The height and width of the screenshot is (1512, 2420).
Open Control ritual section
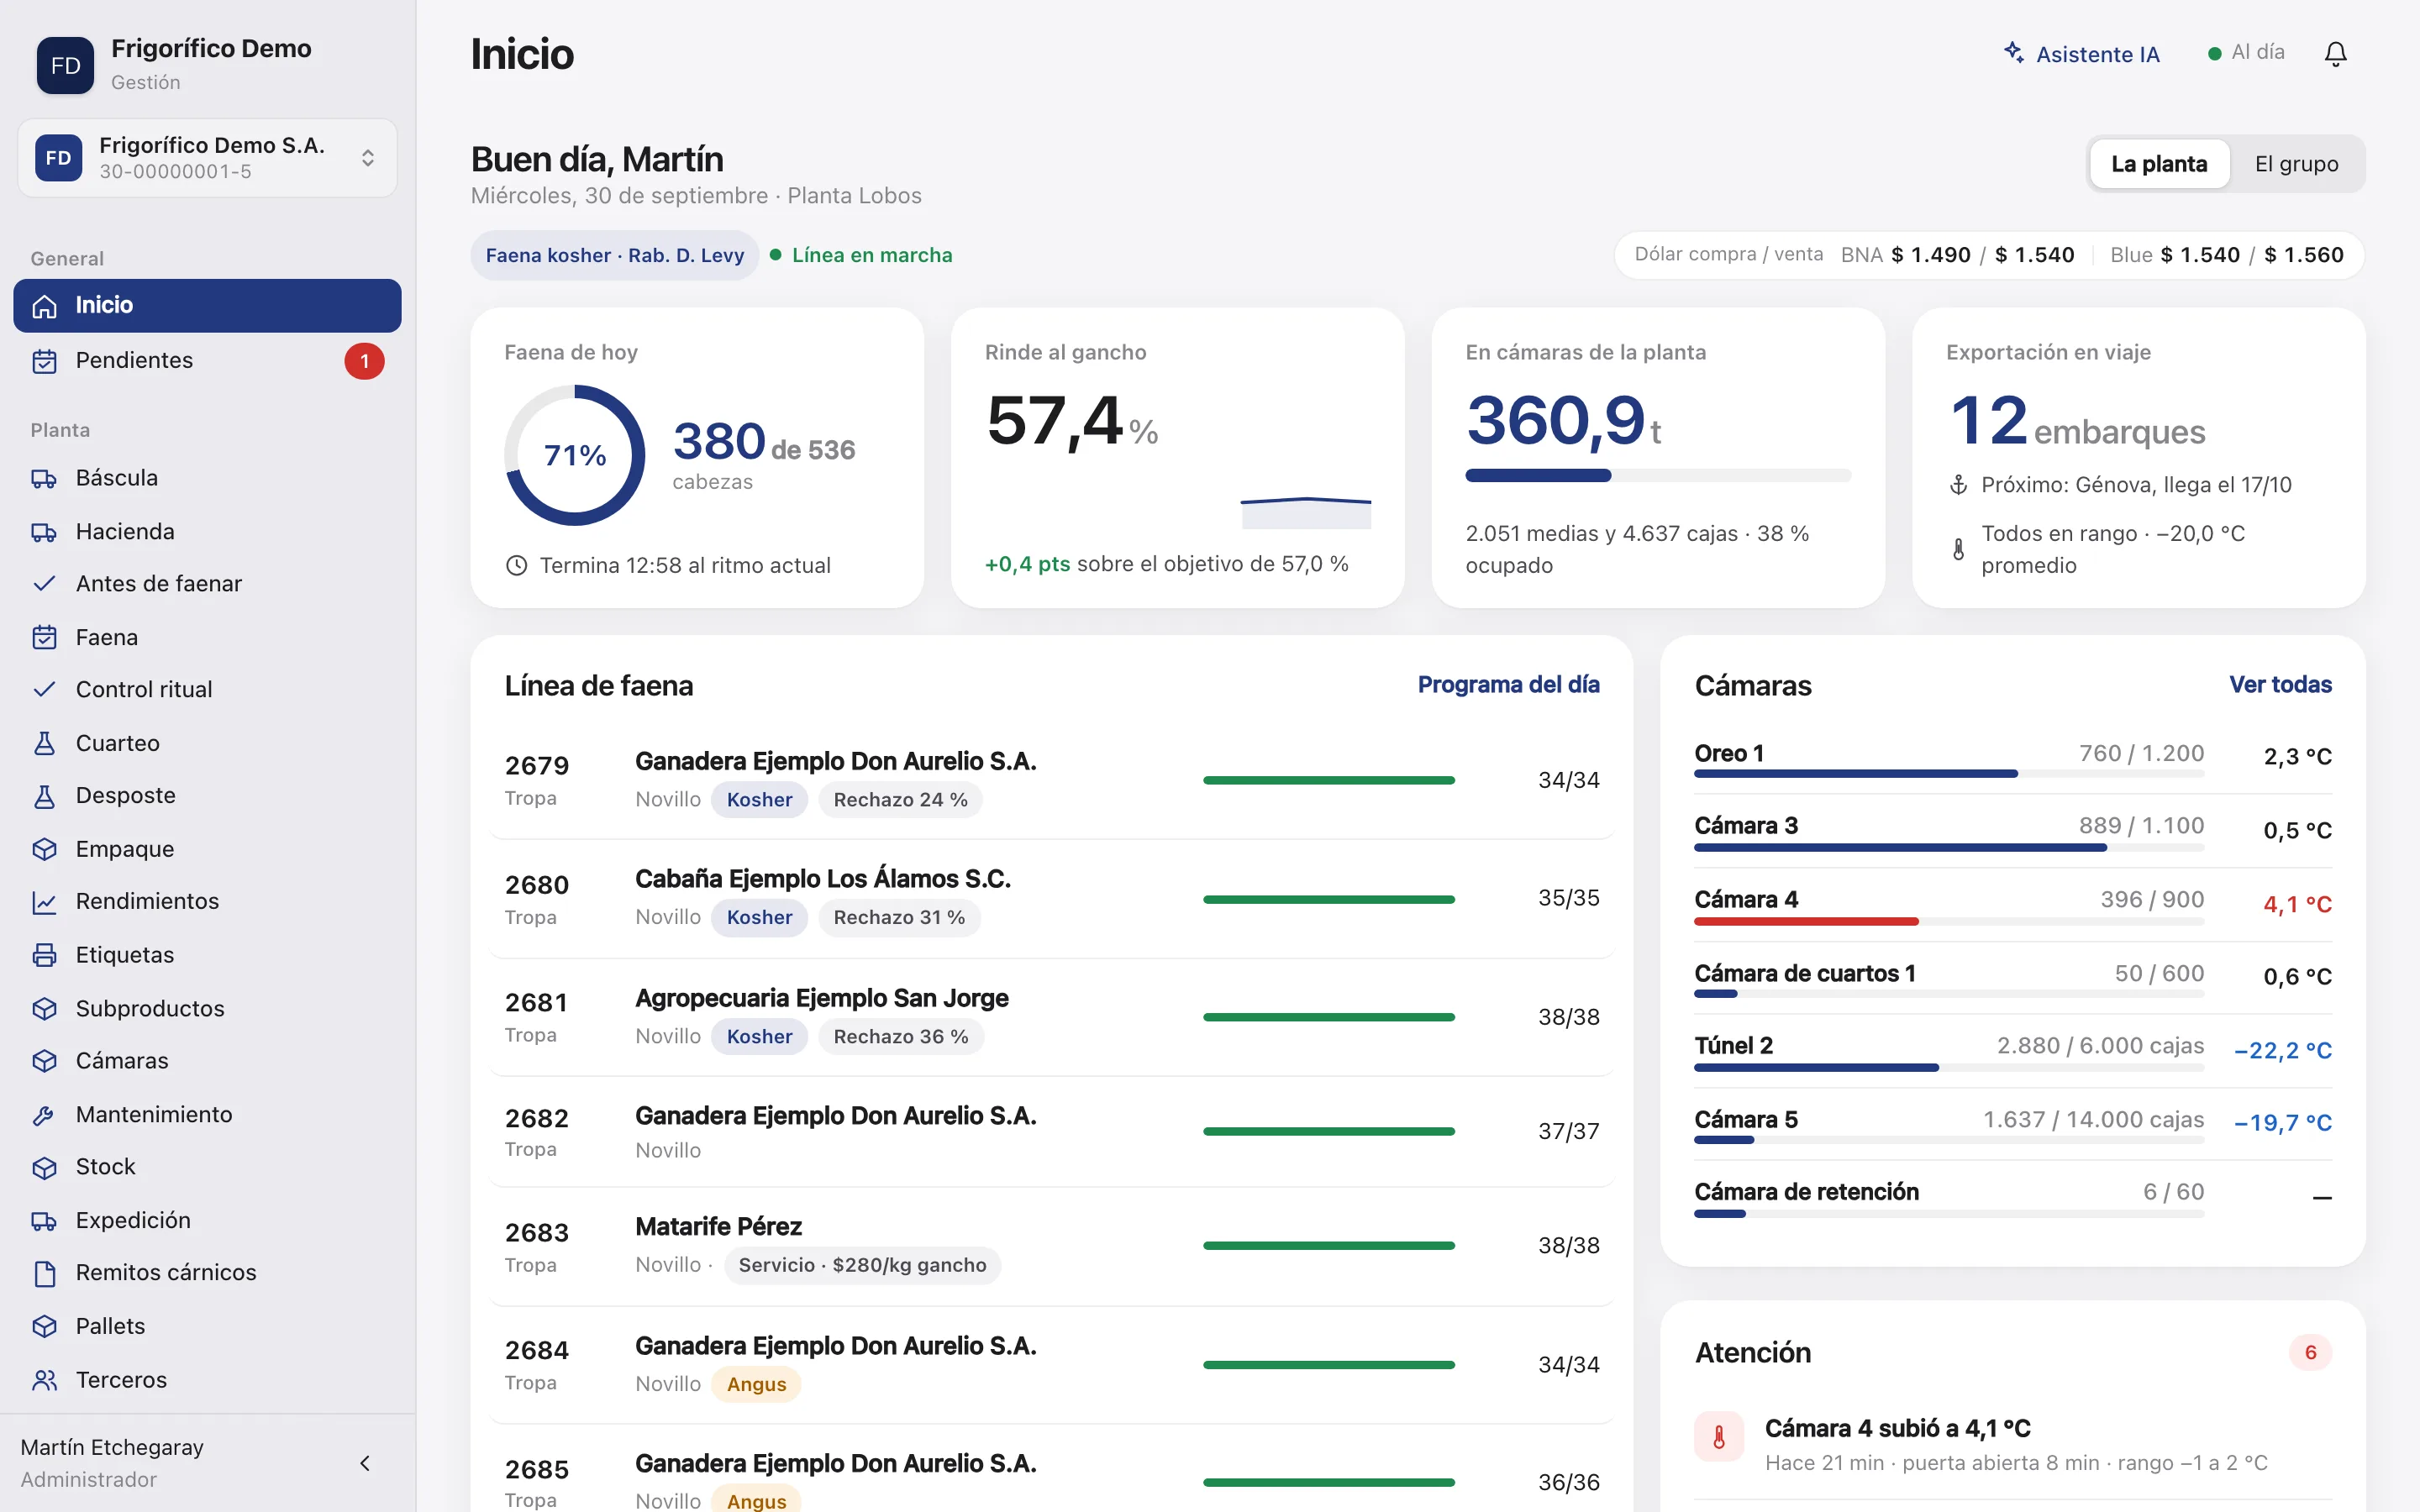click(x=207, y=690)
